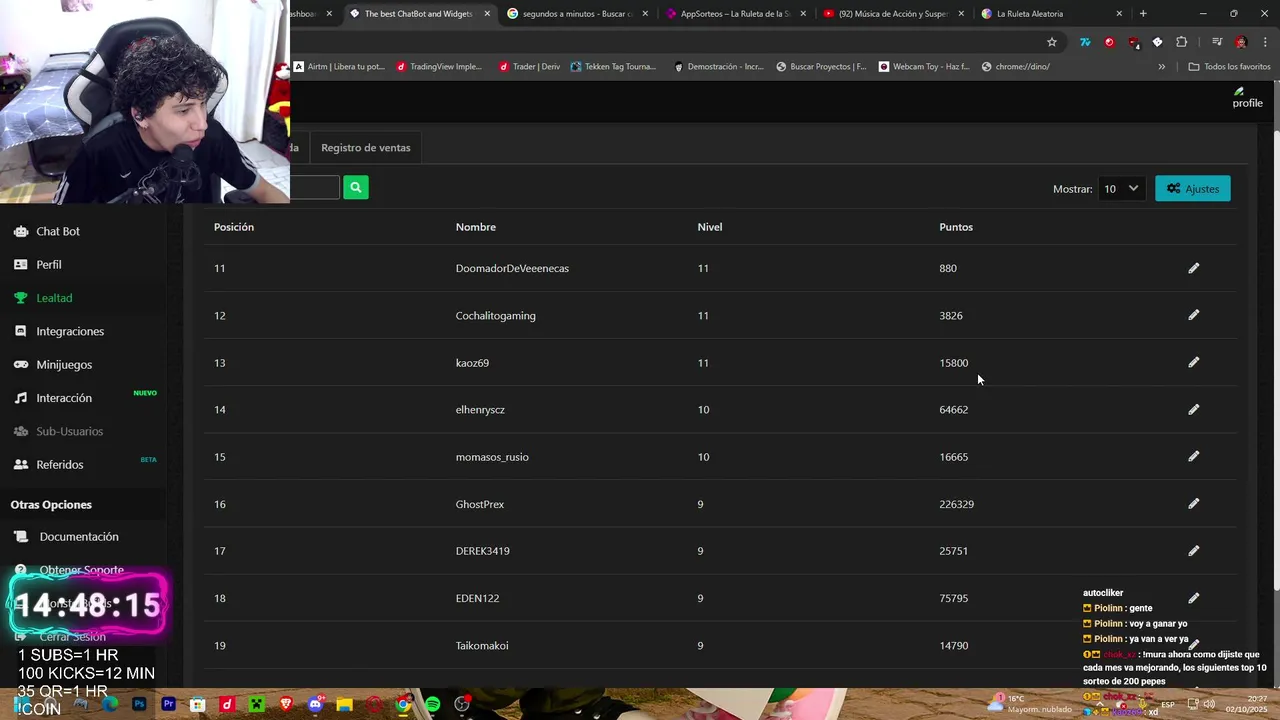Click the Posición column header
1280x720 pixels.
click(x=234, y=227)
